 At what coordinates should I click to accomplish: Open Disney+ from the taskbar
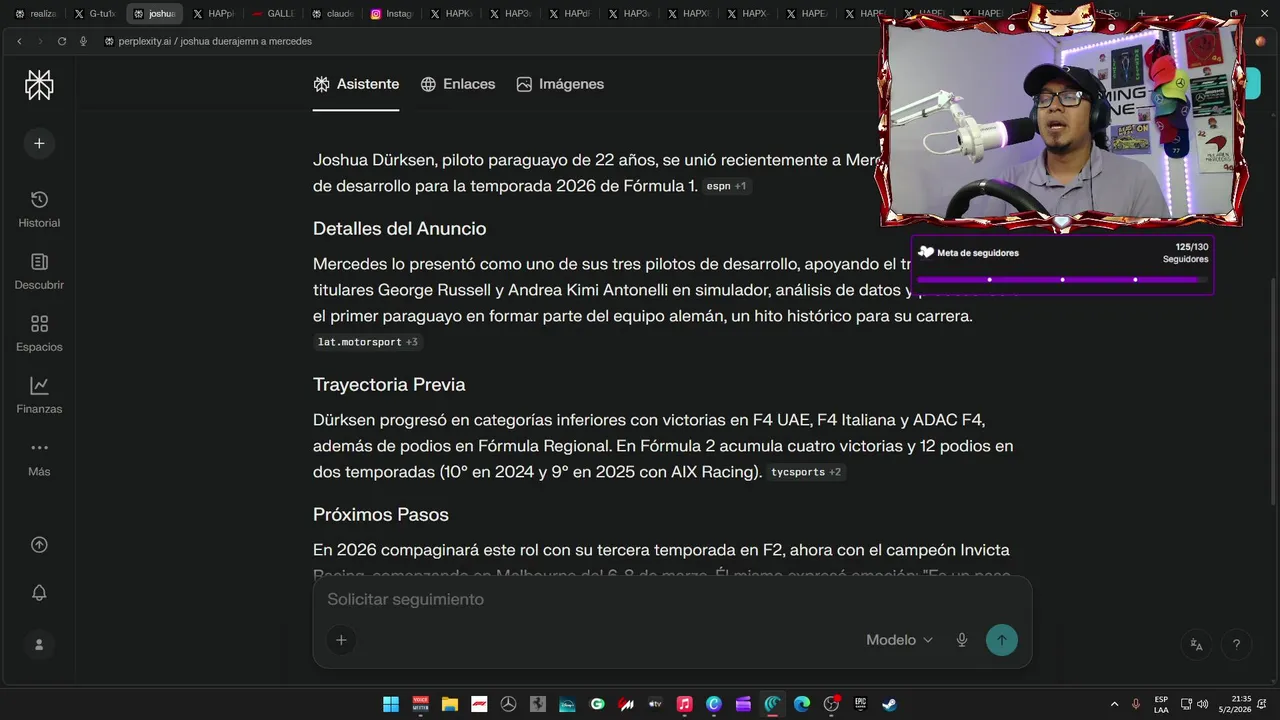567,704
